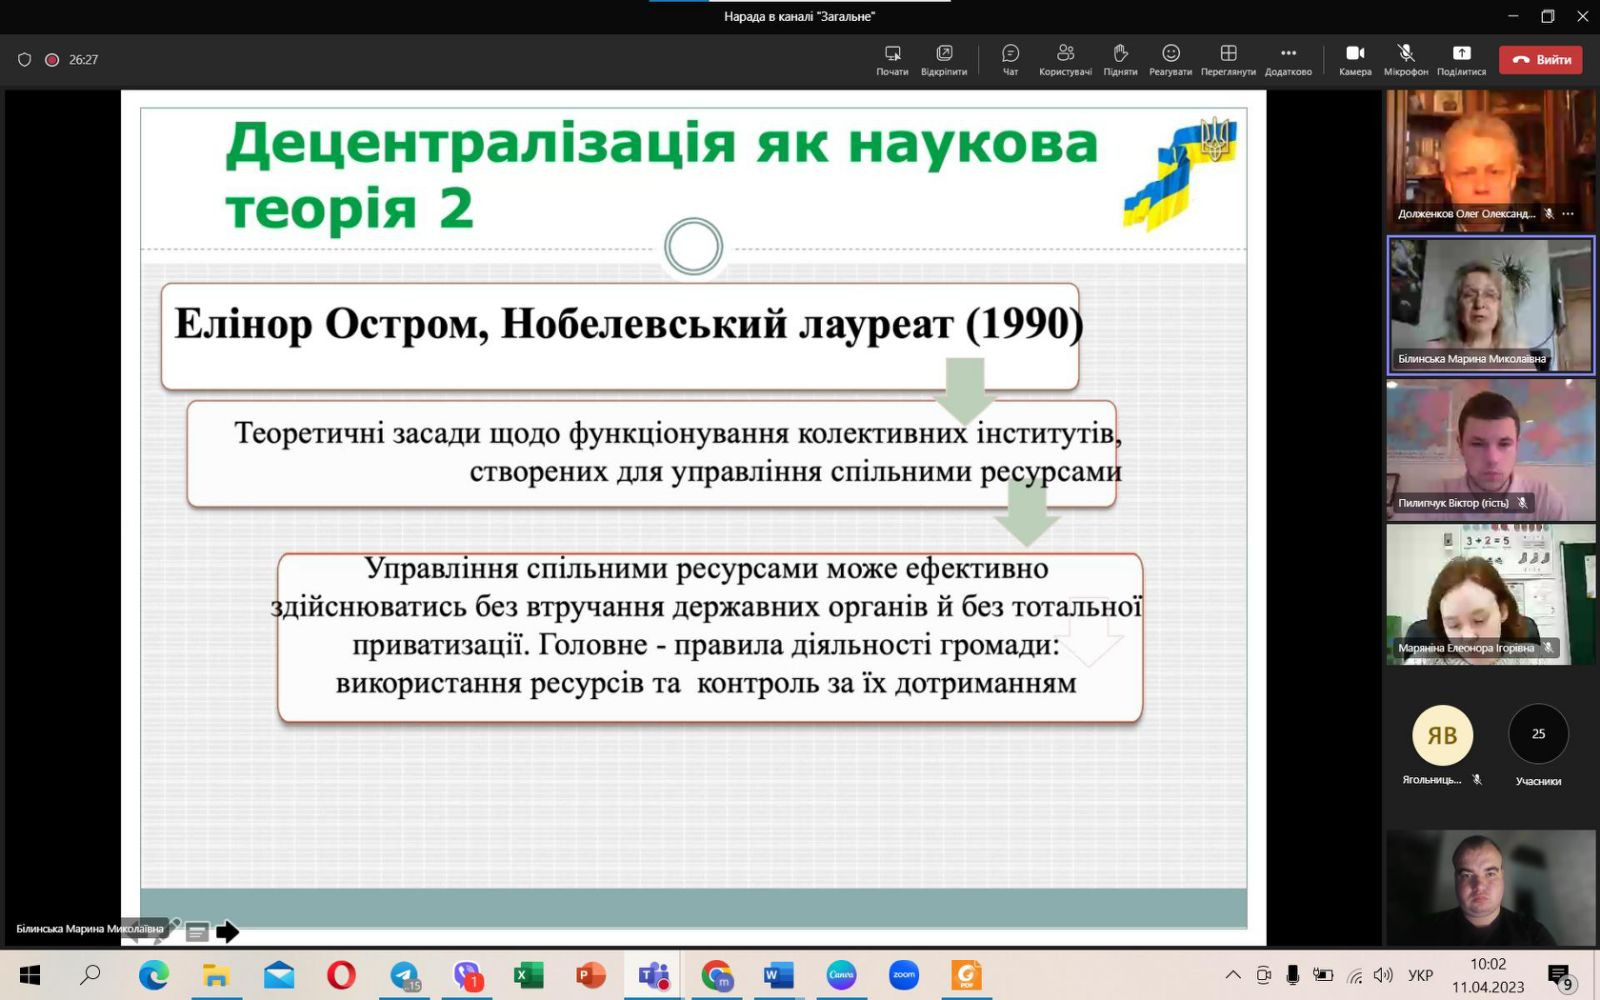Select Білинська Марина Миколаївна video tile

[x=1490, y=305]
